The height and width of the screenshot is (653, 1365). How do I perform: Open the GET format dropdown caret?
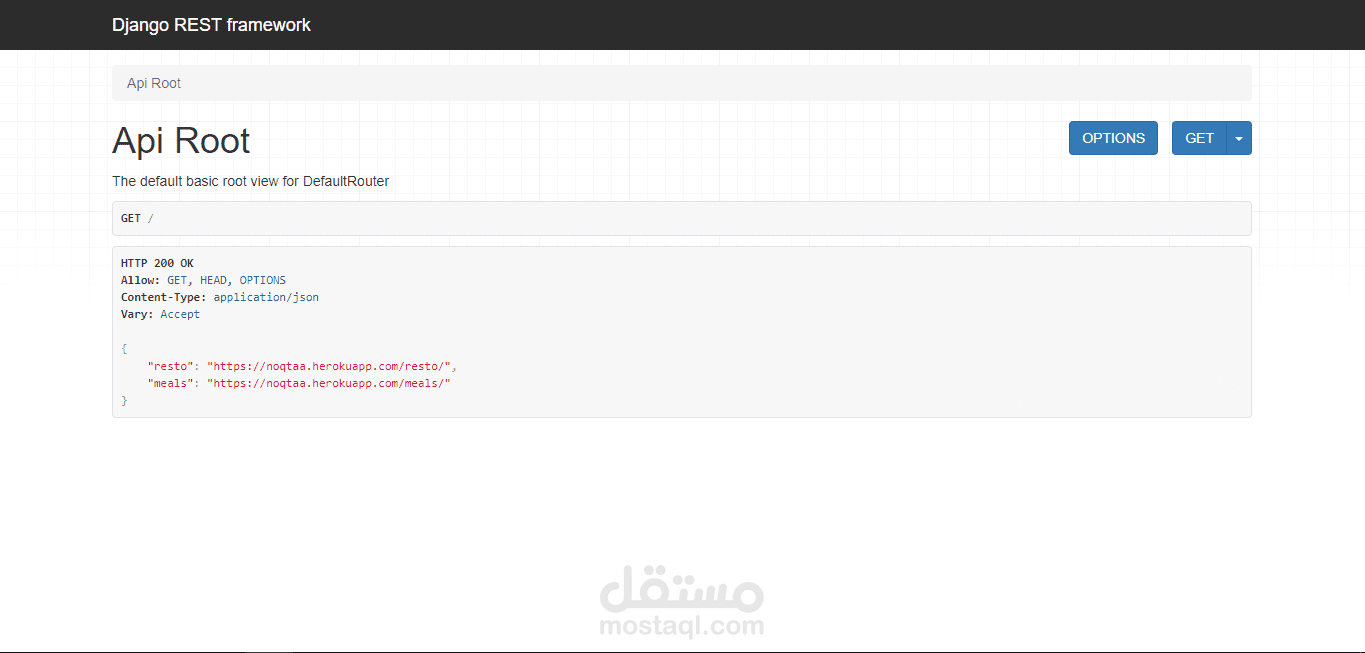click(x=1239, y=138)
